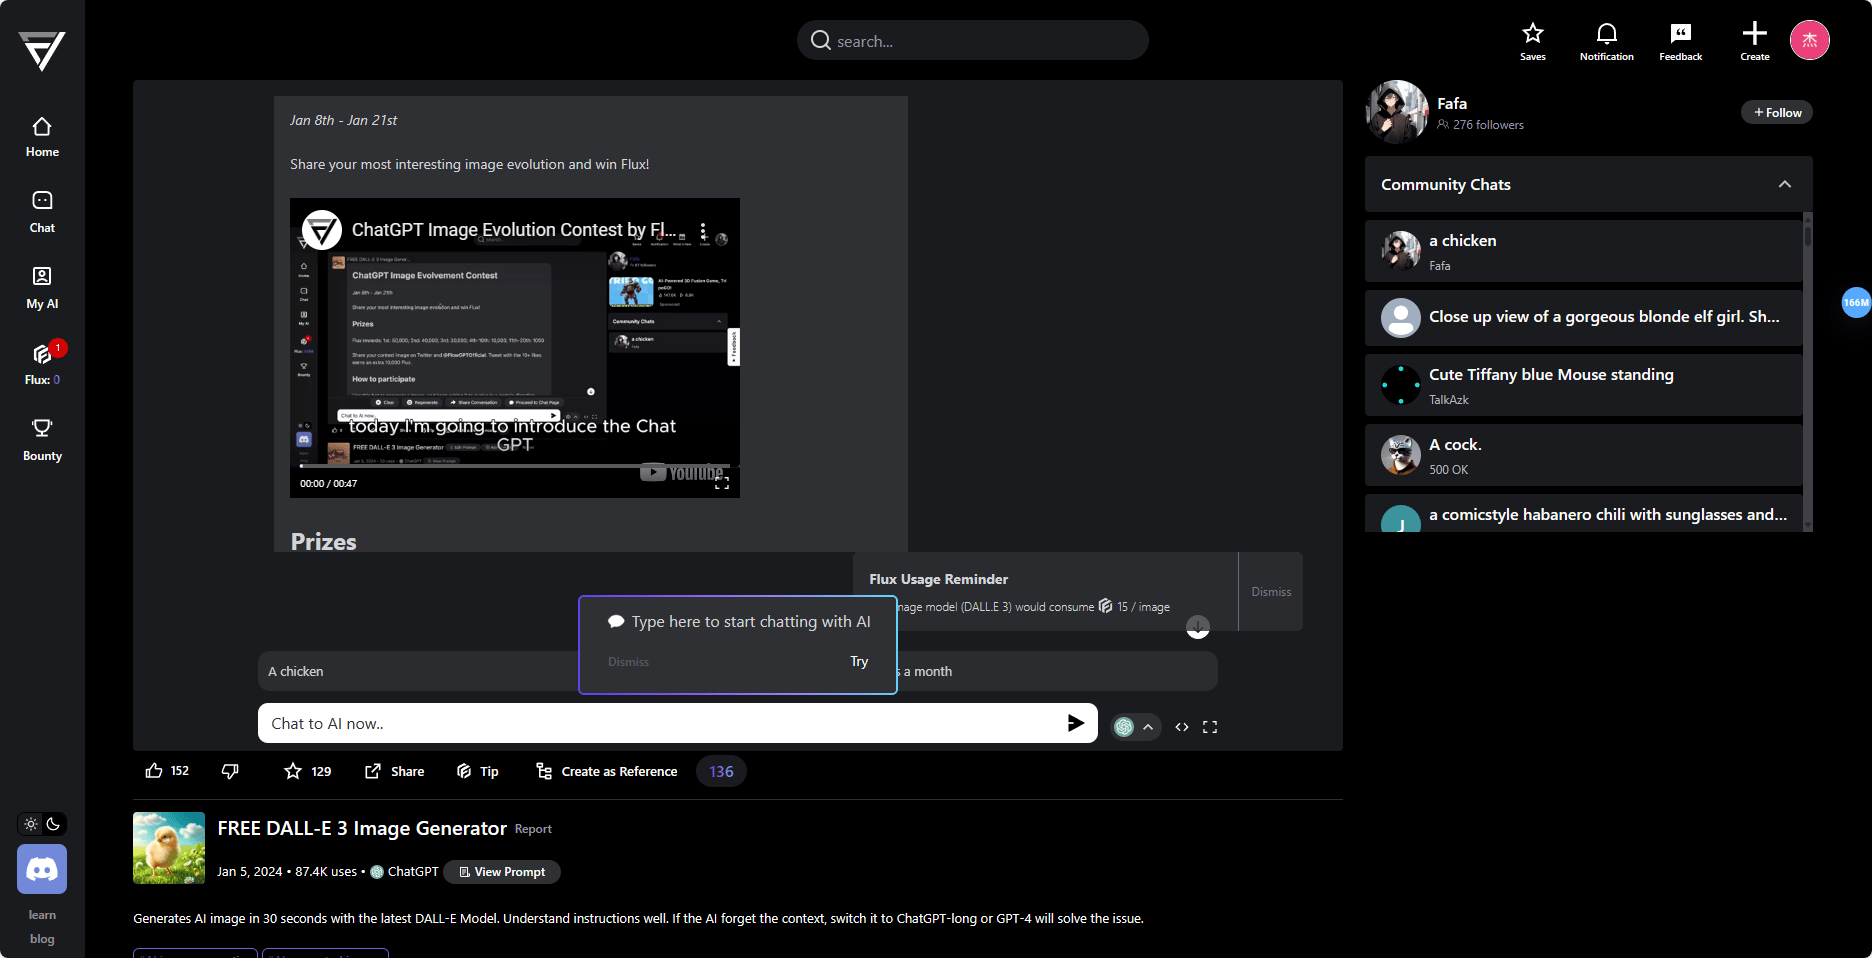
Task: Like the prompt with thumbs up
Action: pyautogui.click(x=154, y=771)
